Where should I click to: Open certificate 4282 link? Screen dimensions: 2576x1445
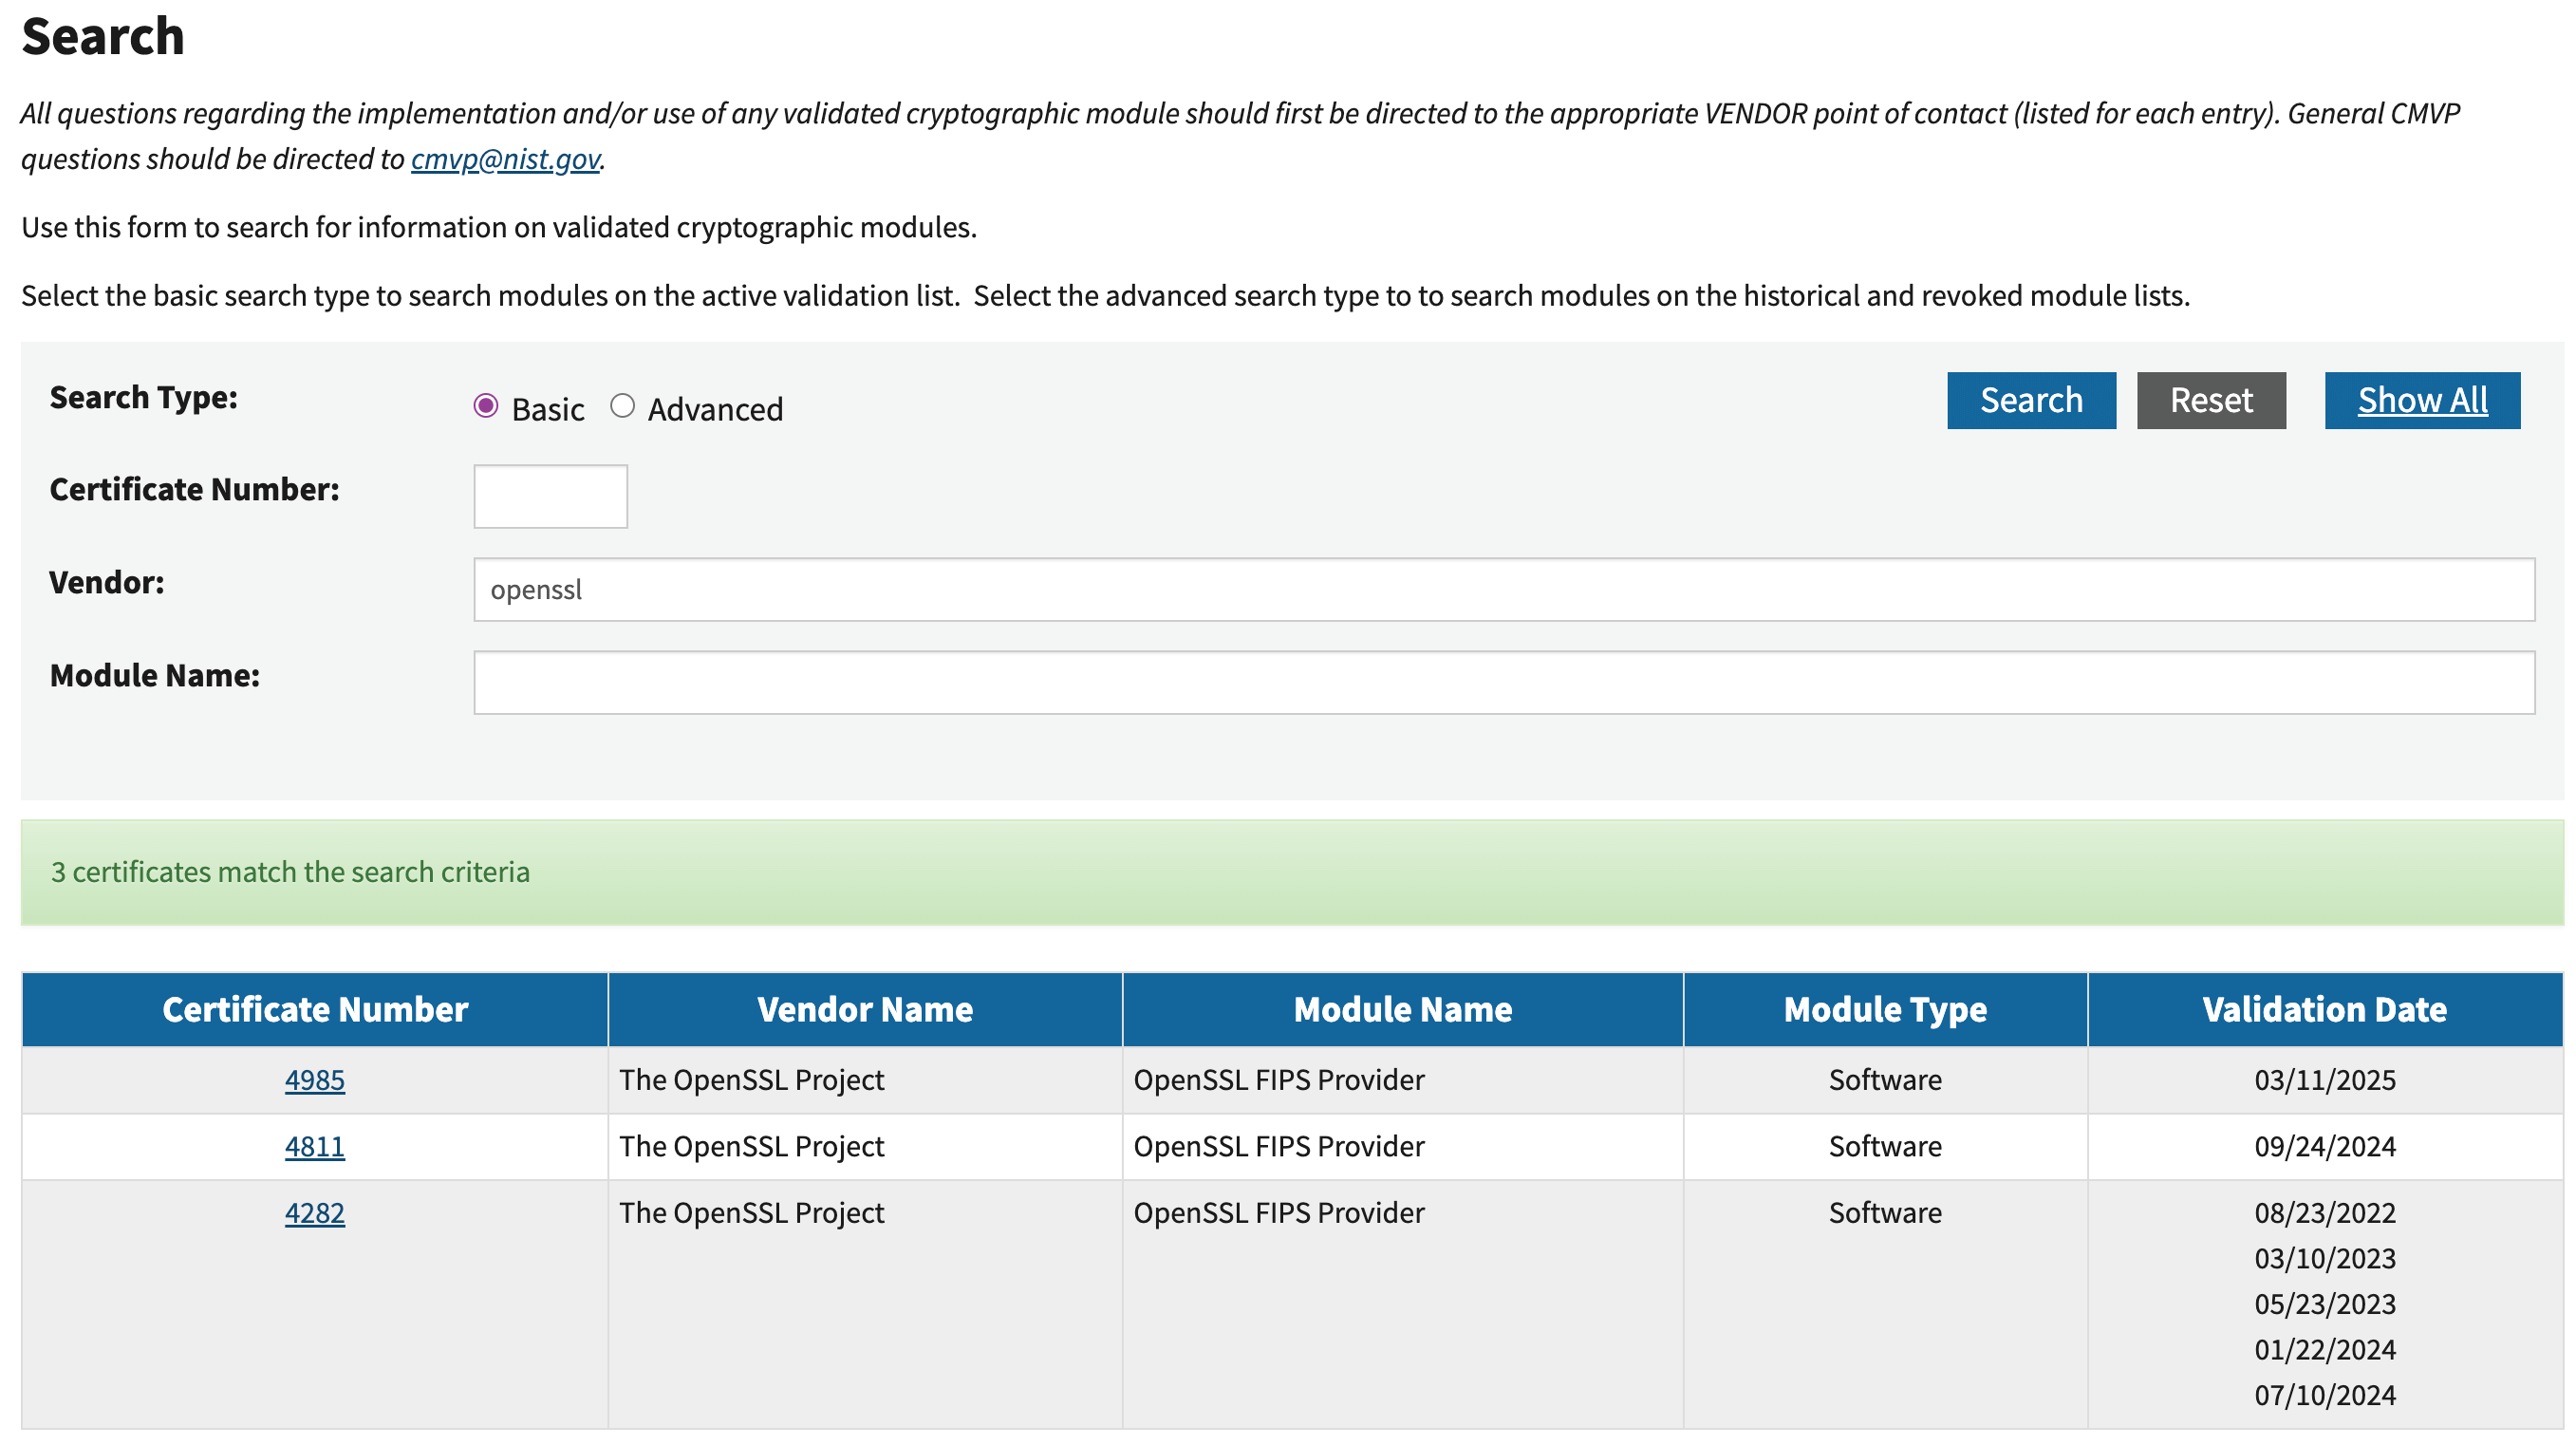314,1212
